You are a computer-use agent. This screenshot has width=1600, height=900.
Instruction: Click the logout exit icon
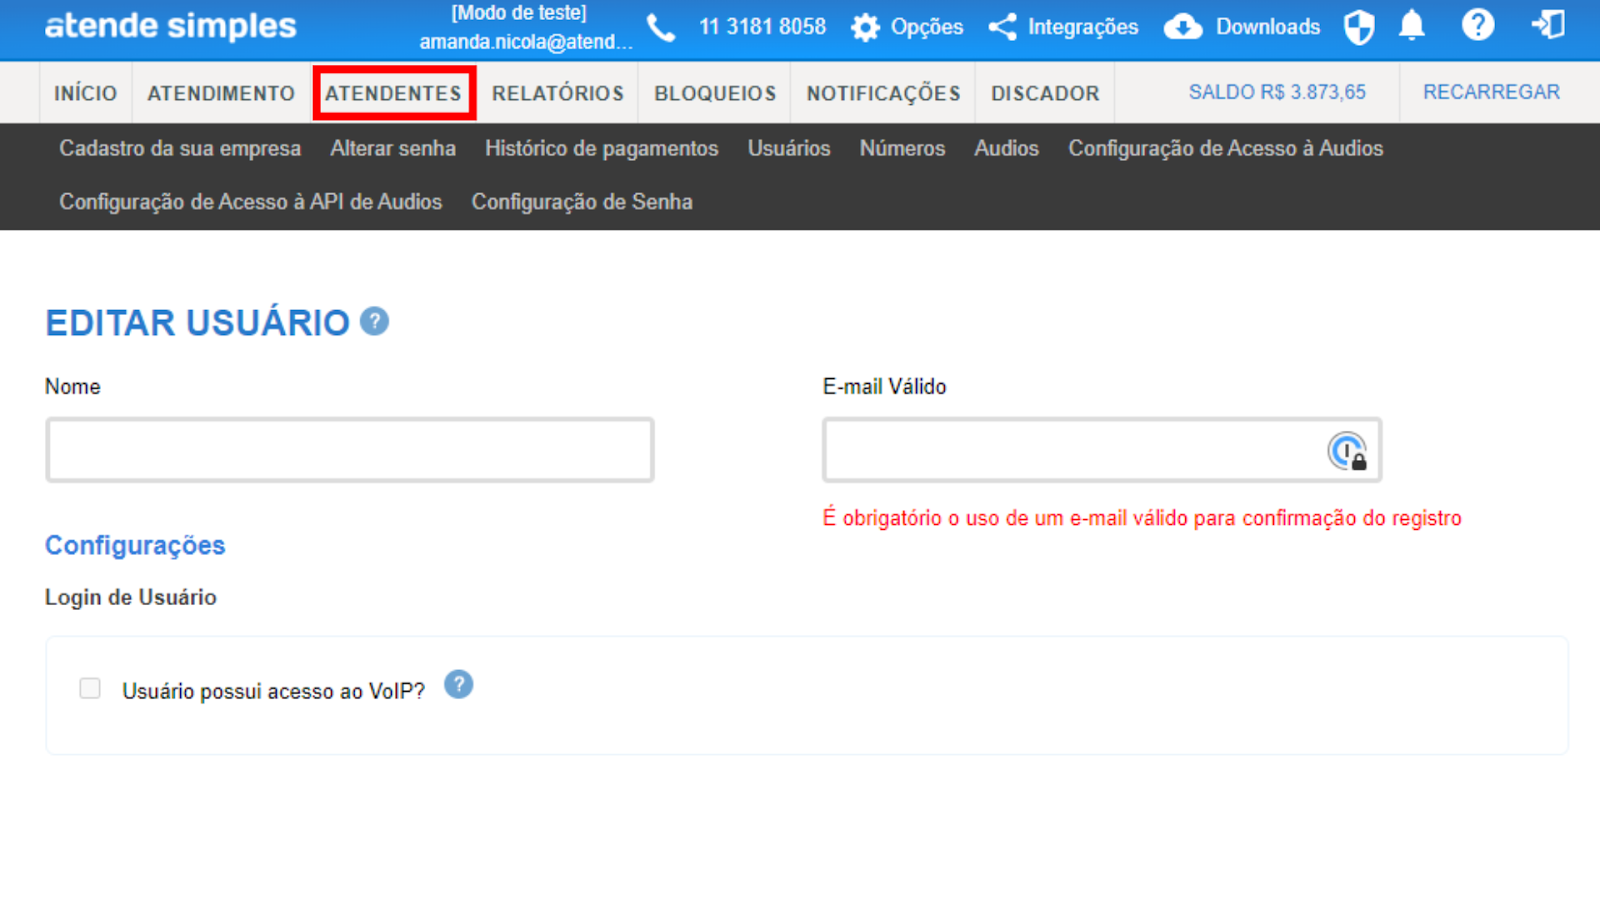click(1548, 25)
